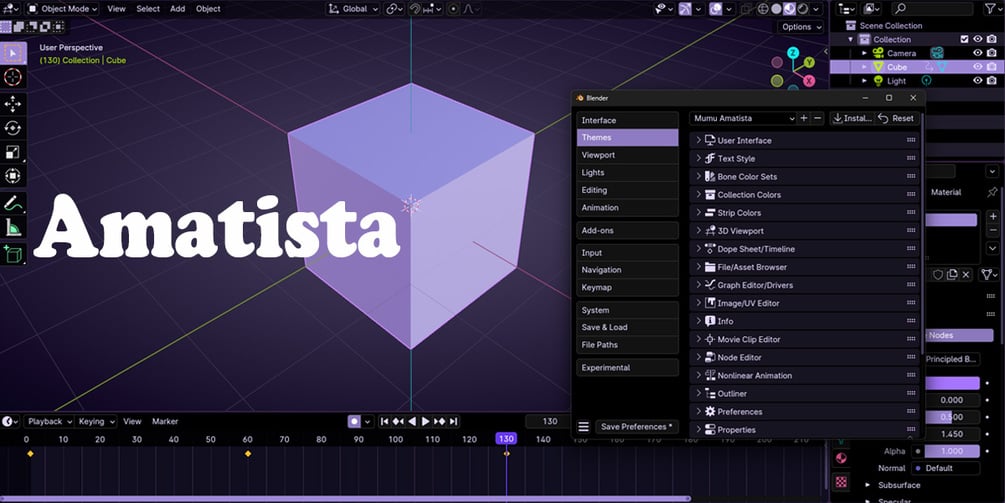Select the Select Box tool in toolbar
Screen dimensions: 1005x503
(x=13, y=53)
